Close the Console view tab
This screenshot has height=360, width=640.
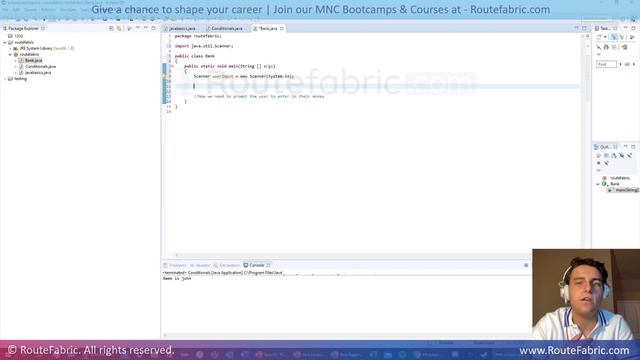click(268, 265)
